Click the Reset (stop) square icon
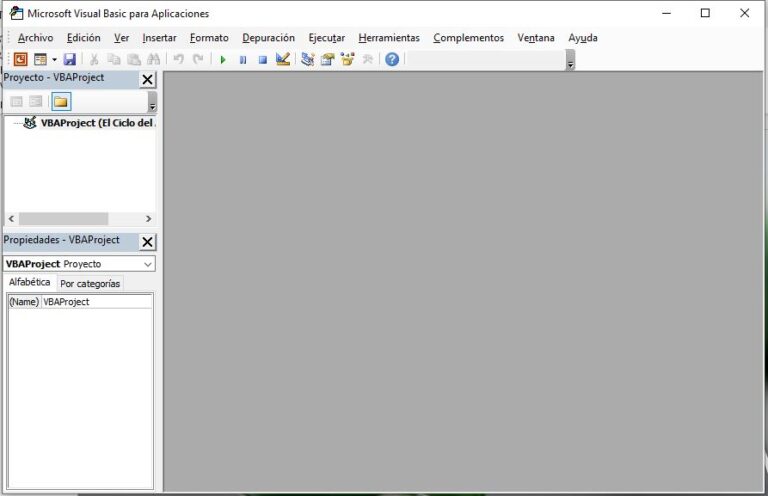The width and height of the screenshot is (768, 496). [263, 60]
